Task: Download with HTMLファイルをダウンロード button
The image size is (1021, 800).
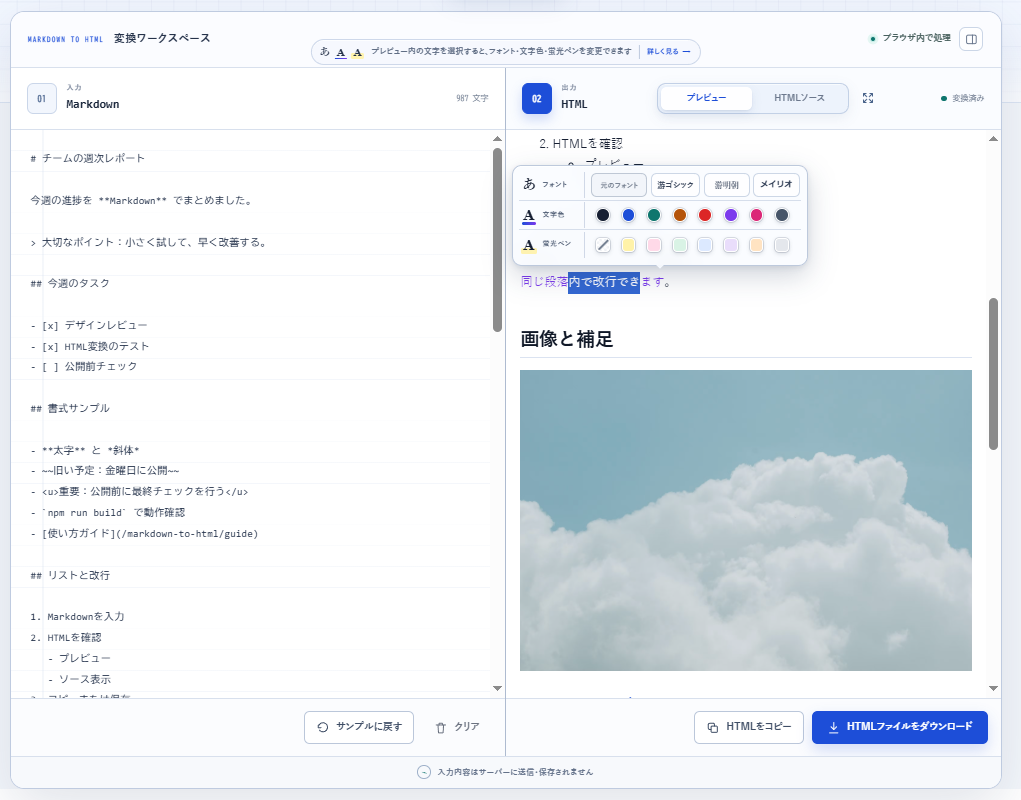Action: pyautogui.click(x=900, y=727)
